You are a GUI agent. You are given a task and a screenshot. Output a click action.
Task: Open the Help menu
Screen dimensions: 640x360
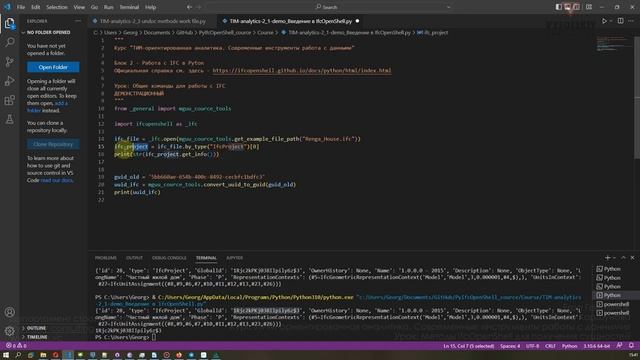click(x=151, y=7)
